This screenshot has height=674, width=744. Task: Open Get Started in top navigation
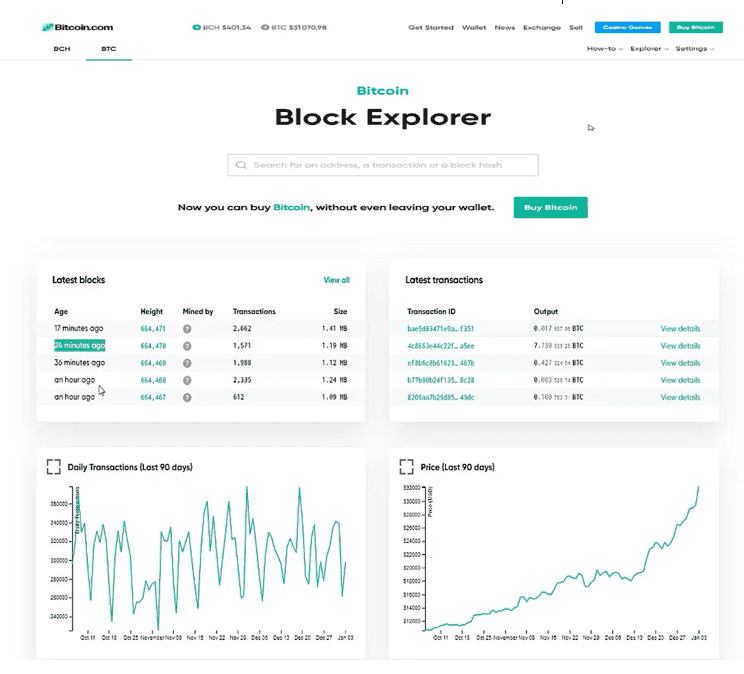(431, 28)
